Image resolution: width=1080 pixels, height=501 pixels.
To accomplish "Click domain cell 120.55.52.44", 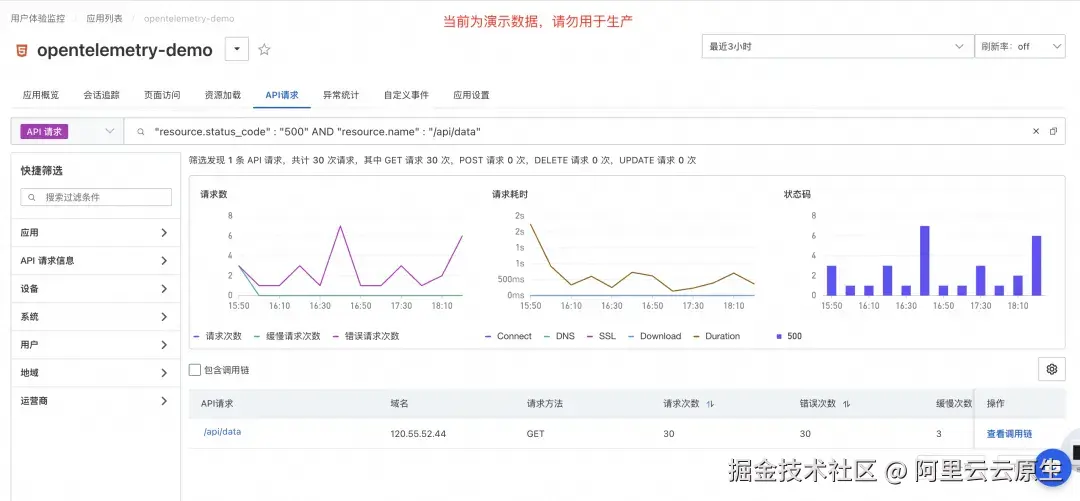I will [417, 433].
